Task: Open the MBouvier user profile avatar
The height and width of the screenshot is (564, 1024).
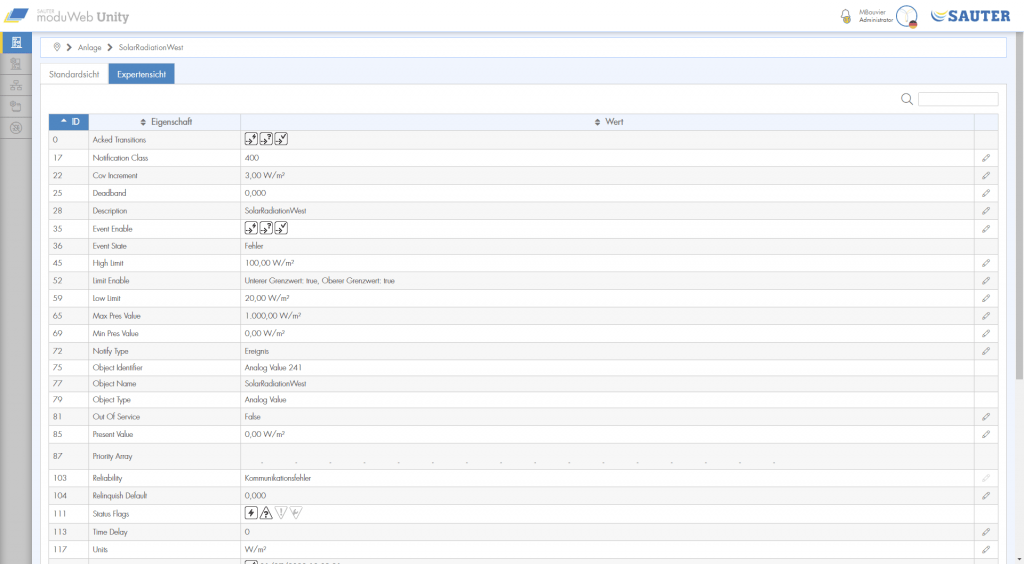Action: pos(906,16)
